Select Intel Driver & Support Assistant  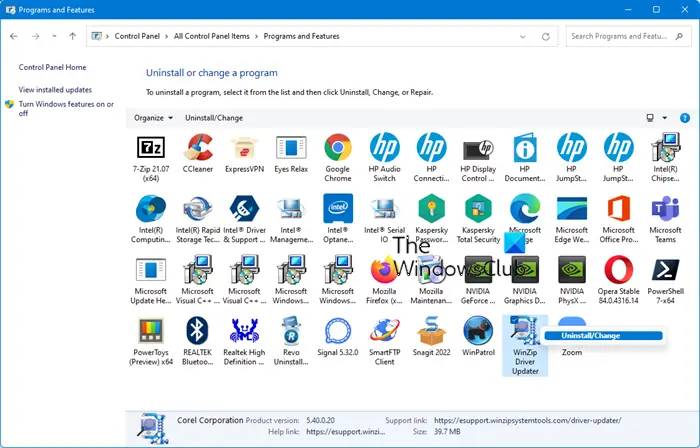pyautogui.click(x=244, y=219)
